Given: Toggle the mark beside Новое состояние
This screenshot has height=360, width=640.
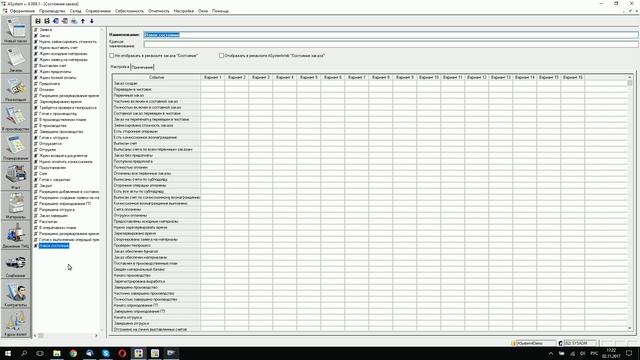Looking at the screenshot, I should tap(36, 246).
